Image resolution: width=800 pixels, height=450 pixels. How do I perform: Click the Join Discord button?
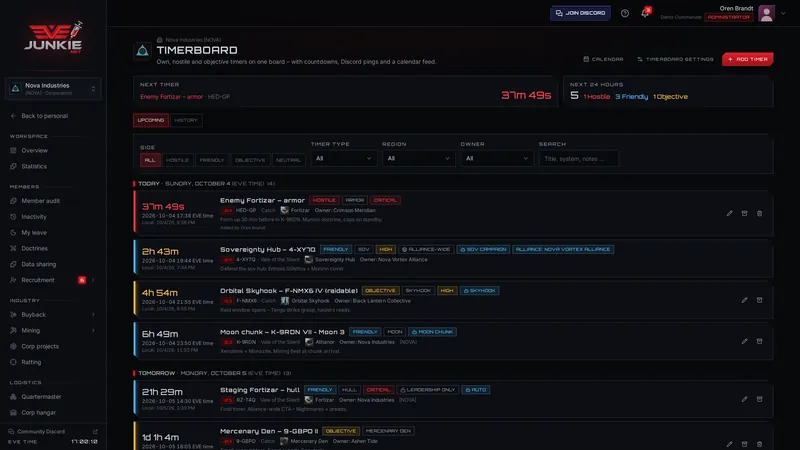pyautogui.click(x=580, y=13)
